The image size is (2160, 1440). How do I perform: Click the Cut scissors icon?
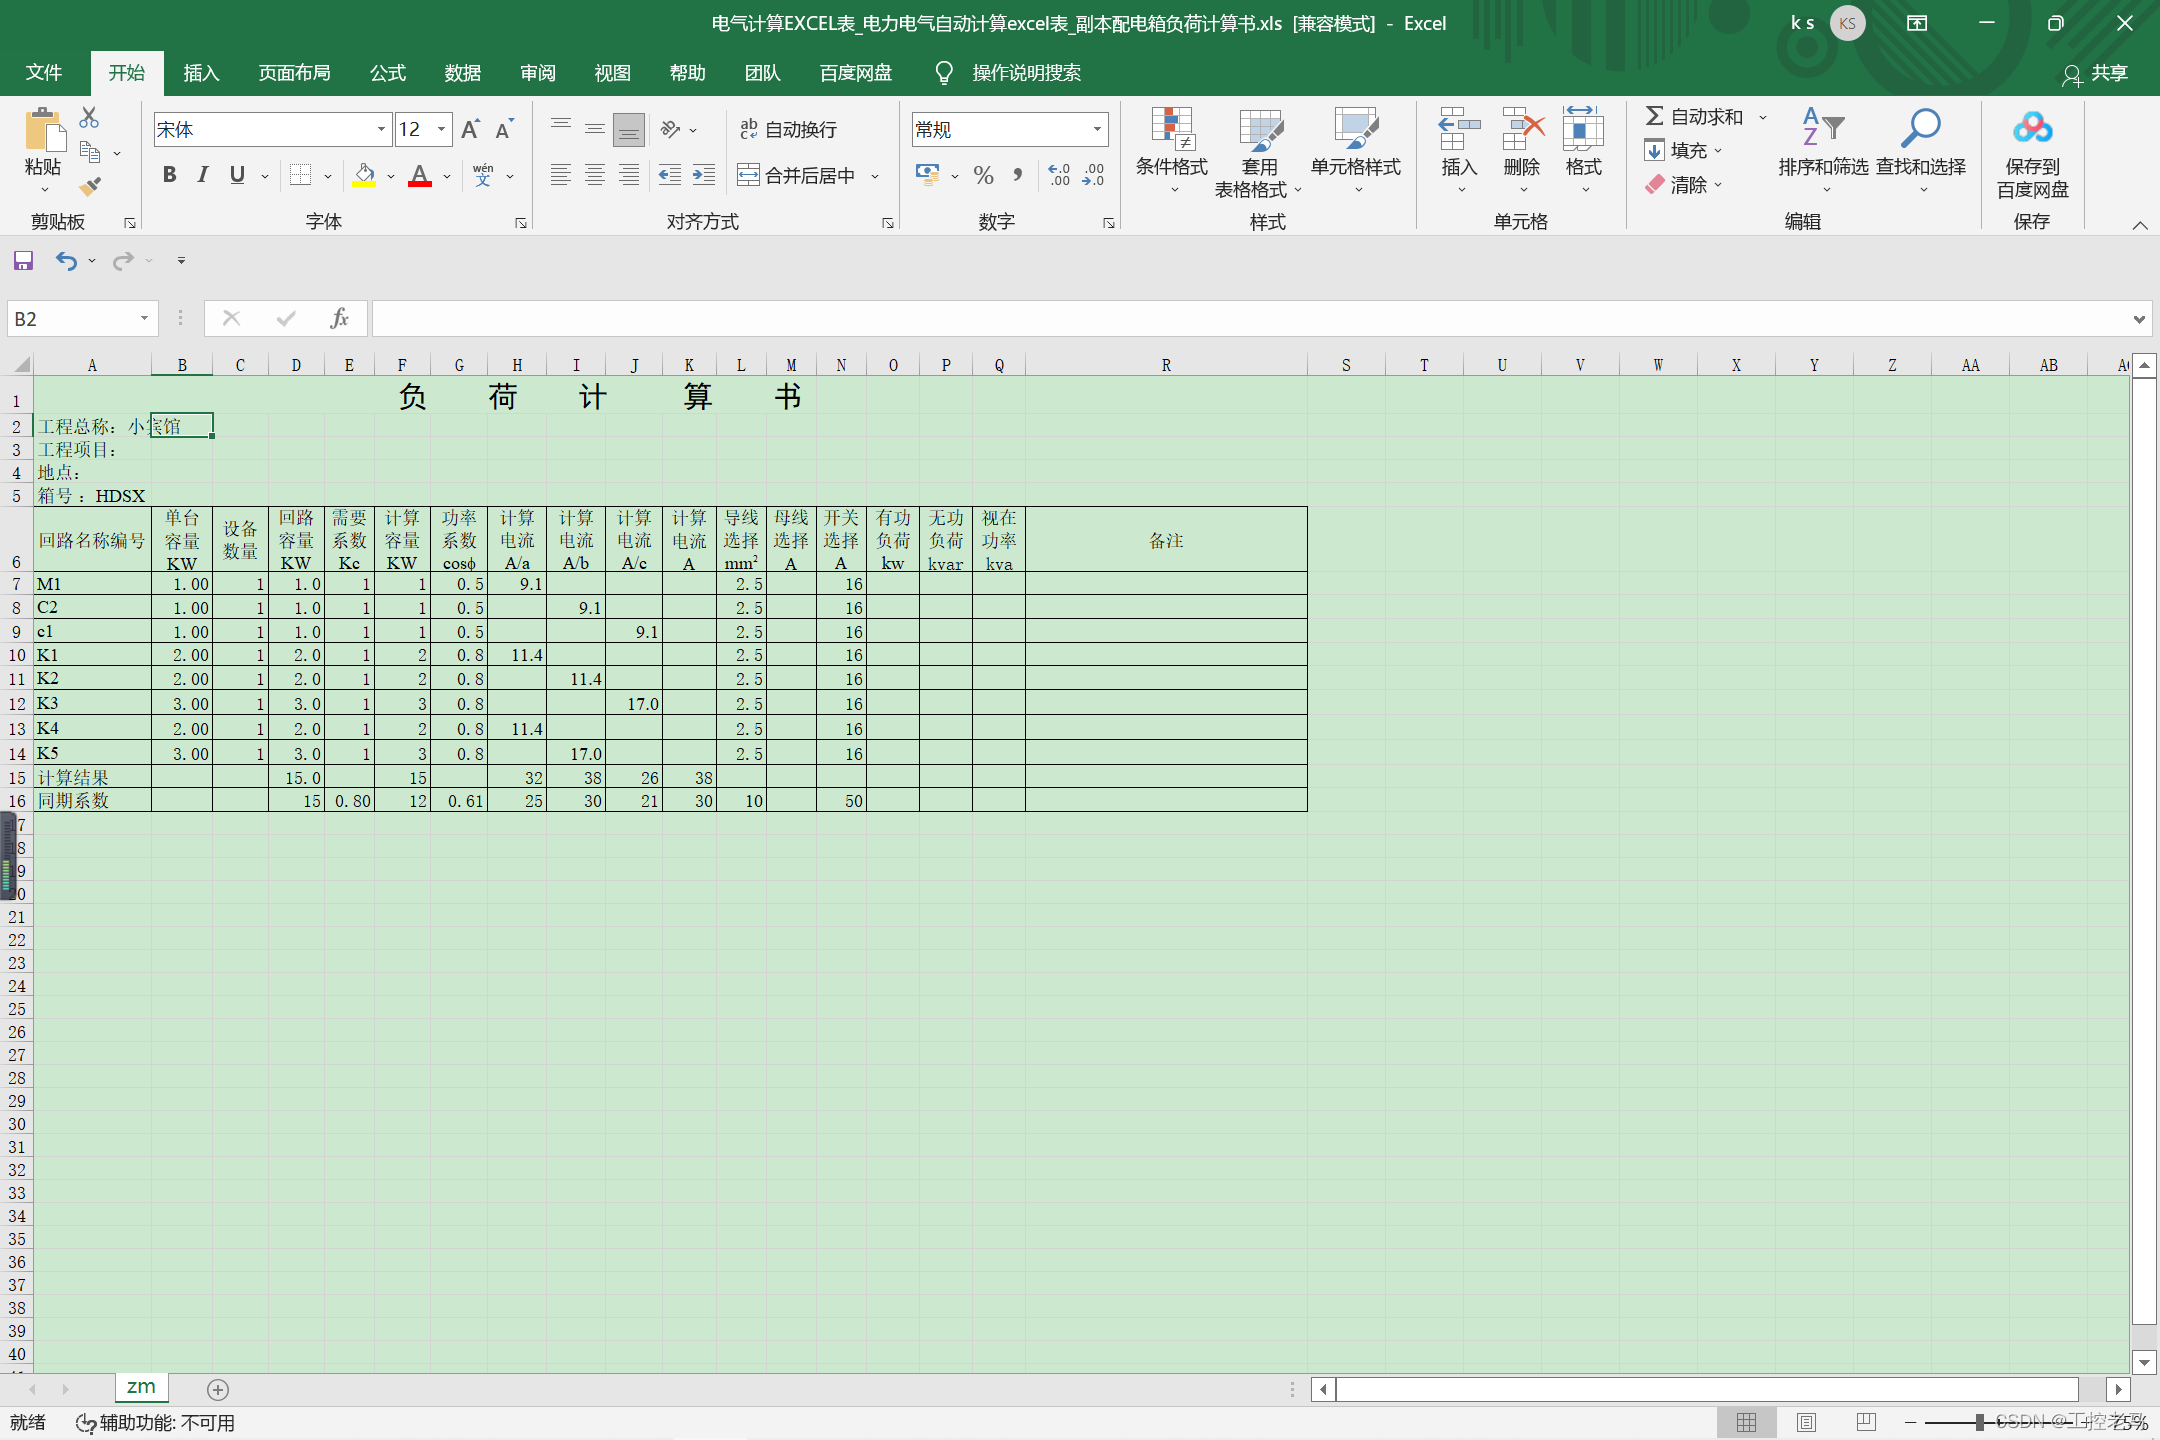89,118
